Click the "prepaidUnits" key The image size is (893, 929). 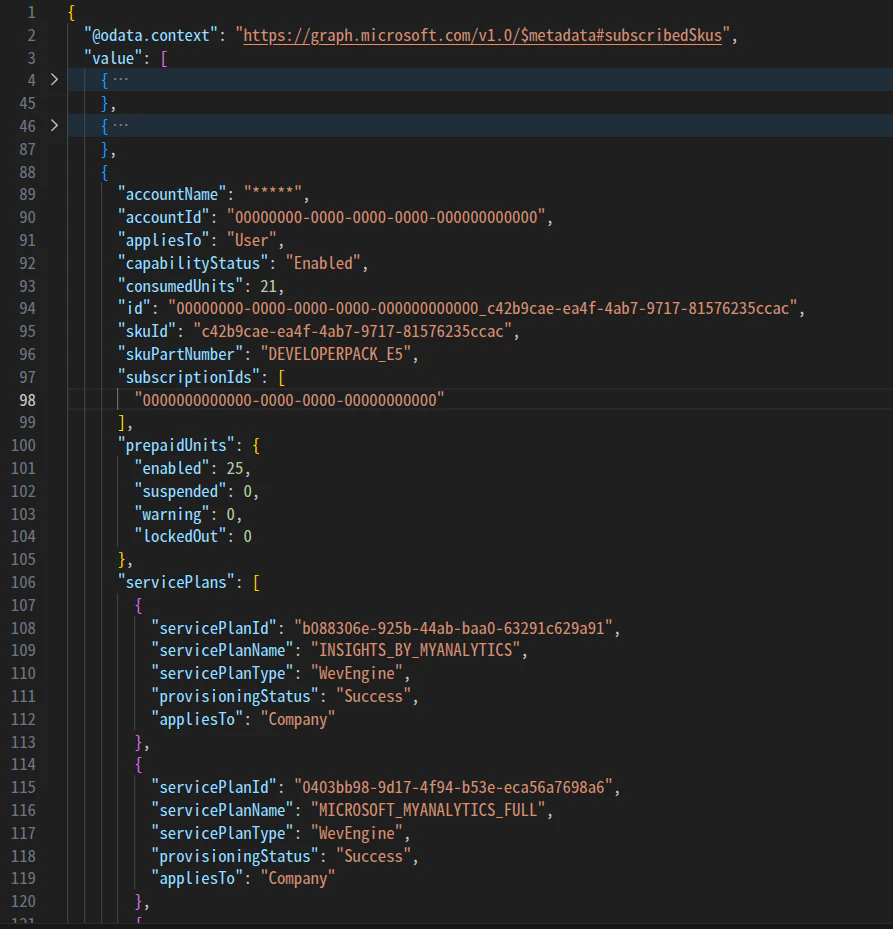point(176,446)
